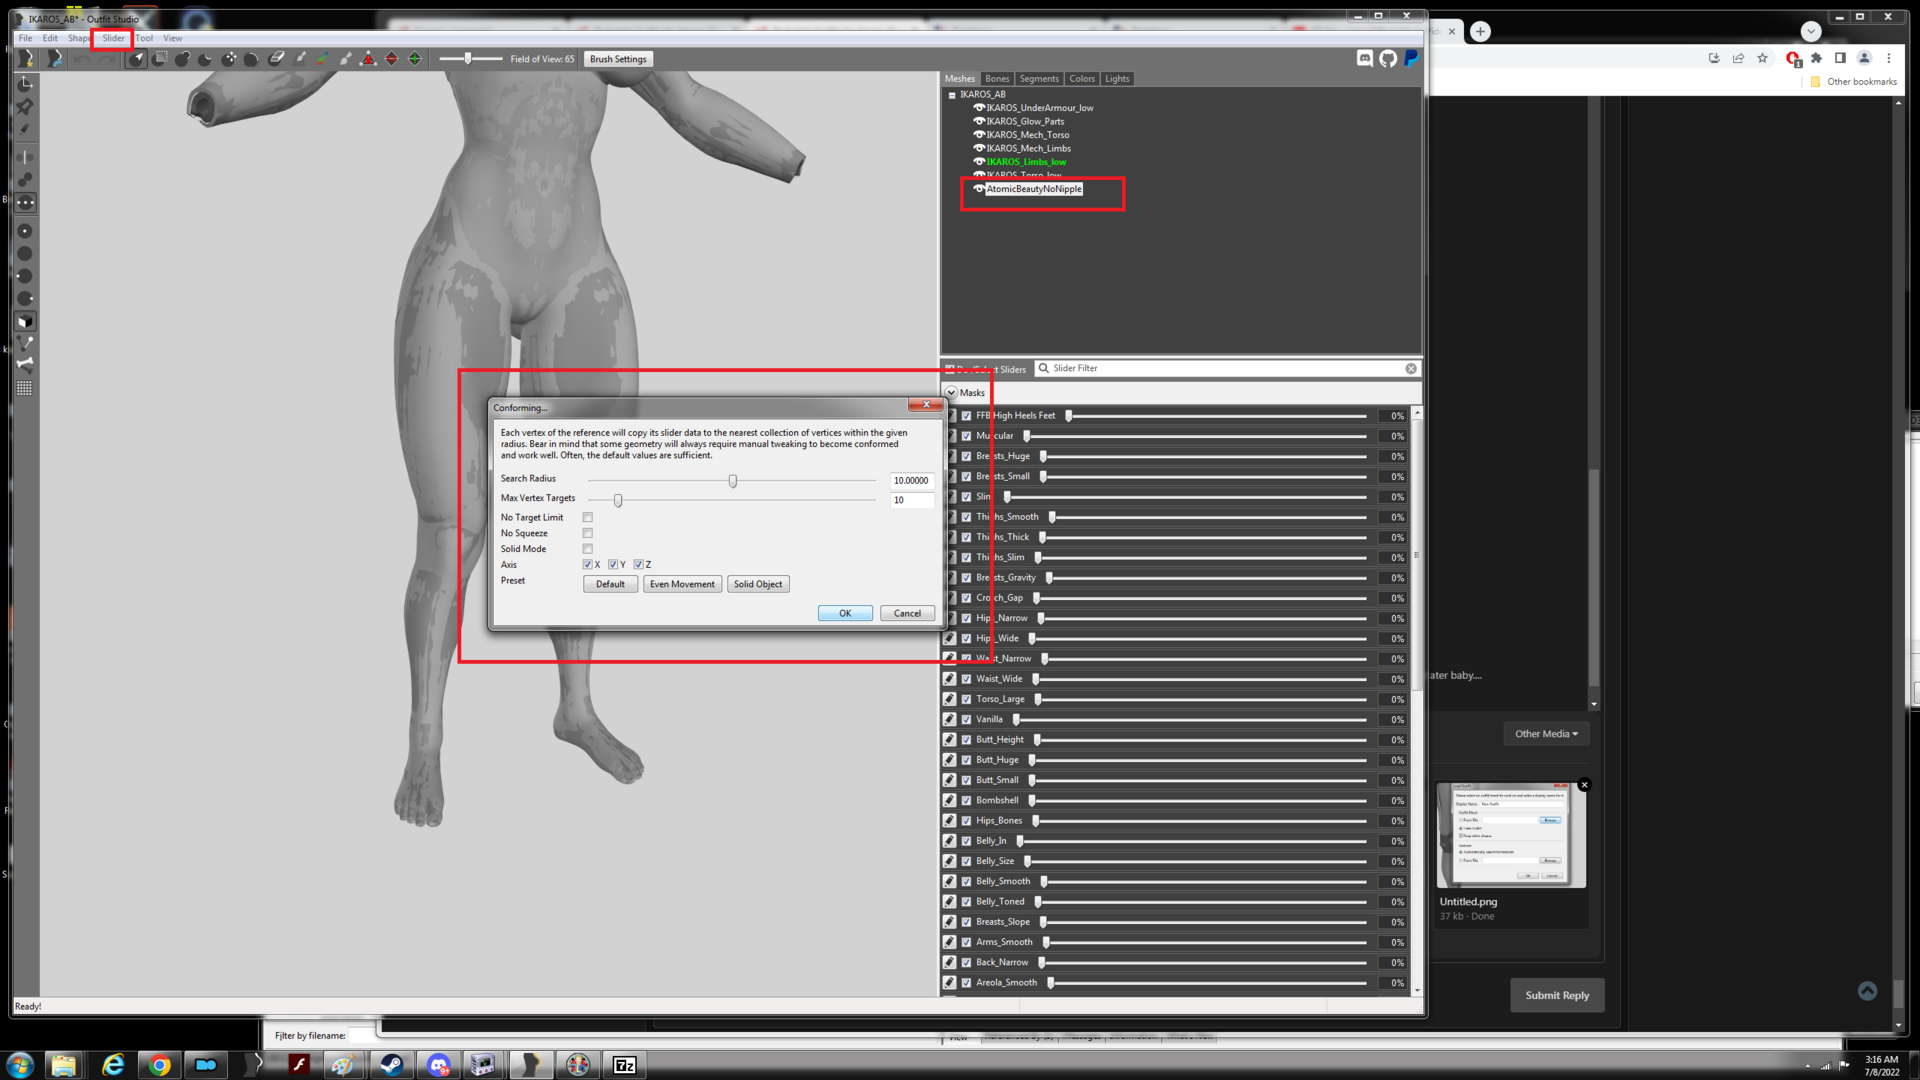1920x1080 pixels.
Task: Toggle global brush collision option in sidebar
Action: coord(25,202)
